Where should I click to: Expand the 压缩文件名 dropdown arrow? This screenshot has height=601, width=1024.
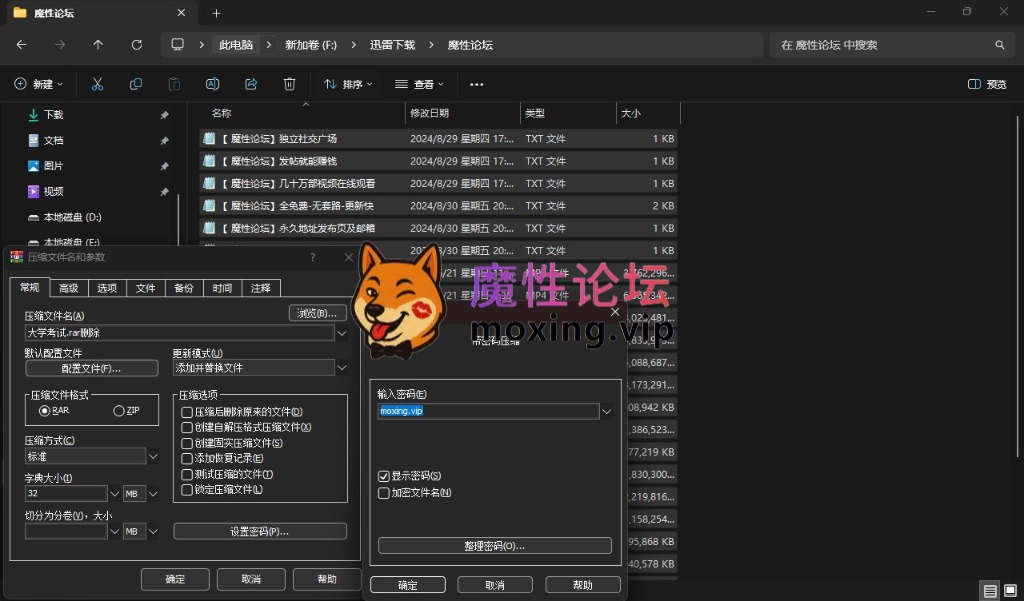pyautogui.click(x=342, y=333)
